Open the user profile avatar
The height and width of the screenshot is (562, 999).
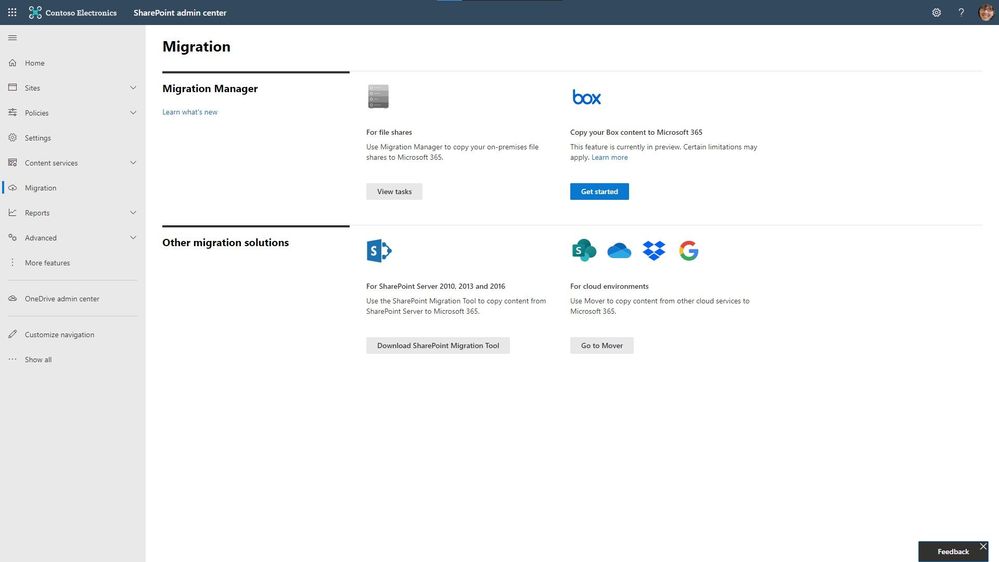coord(986,12)
